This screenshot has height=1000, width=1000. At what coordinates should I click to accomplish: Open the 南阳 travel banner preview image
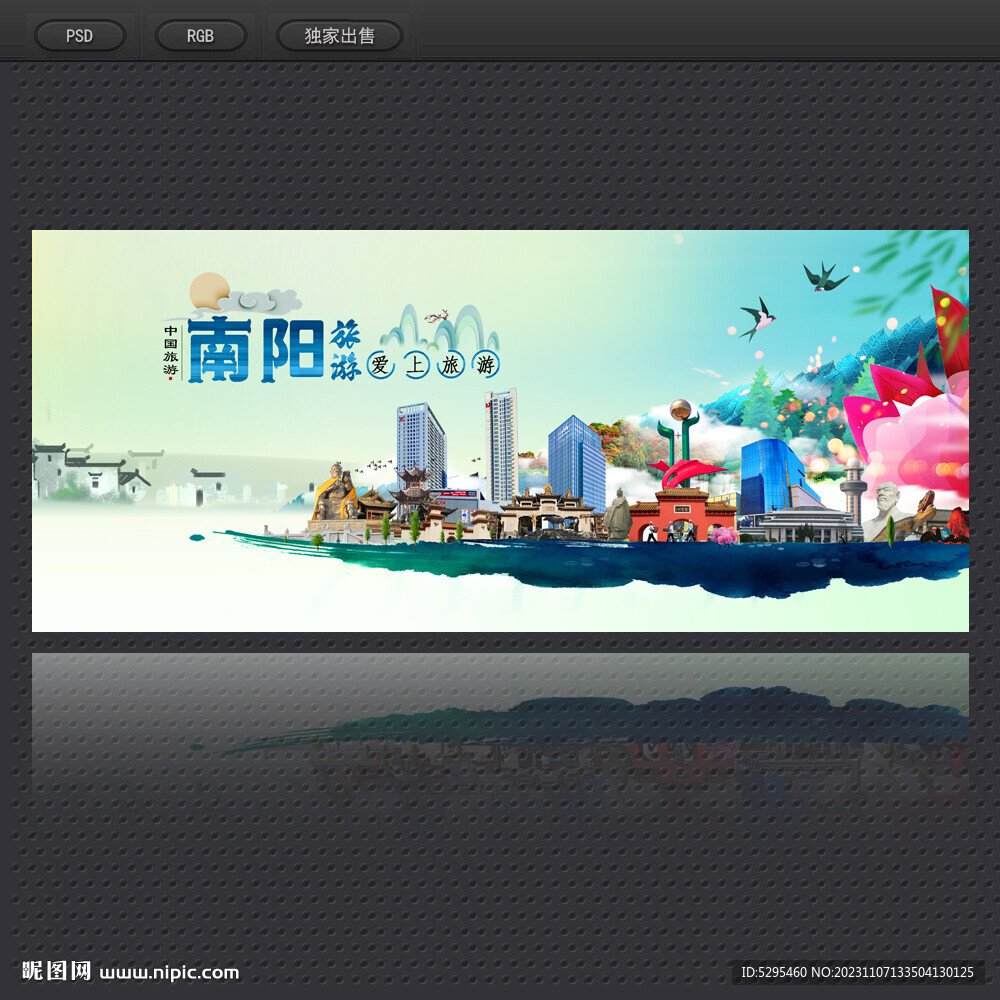click(500, 430)
